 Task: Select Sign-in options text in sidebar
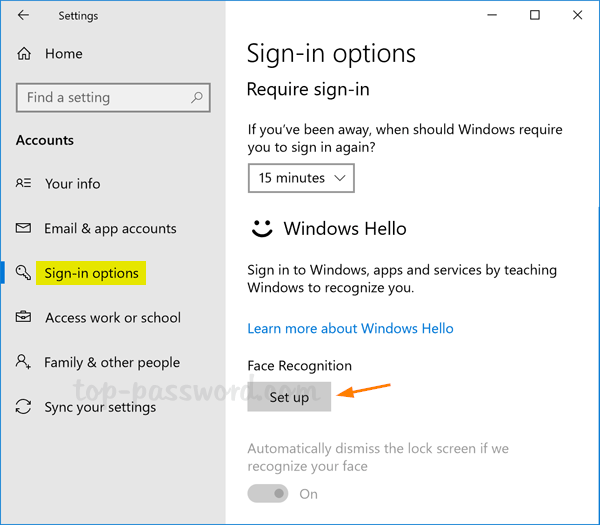pyautogui.click(x=92, y=273)
